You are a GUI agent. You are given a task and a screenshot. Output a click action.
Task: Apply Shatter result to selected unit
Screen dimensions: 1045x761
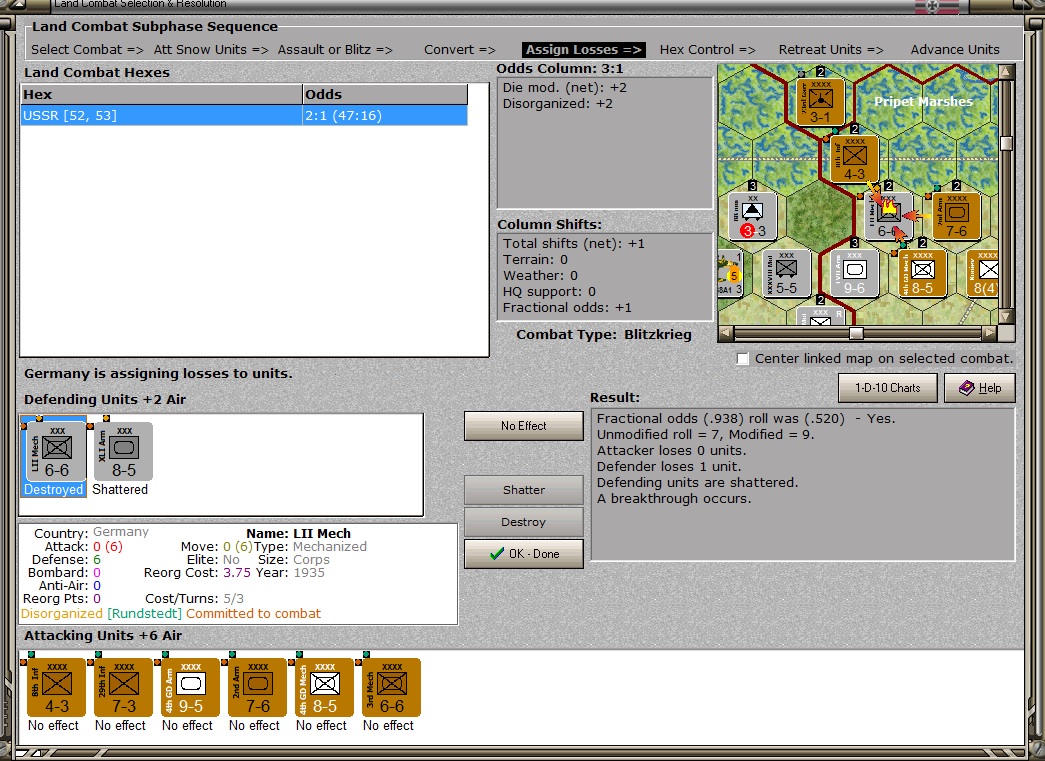point(524,490)
